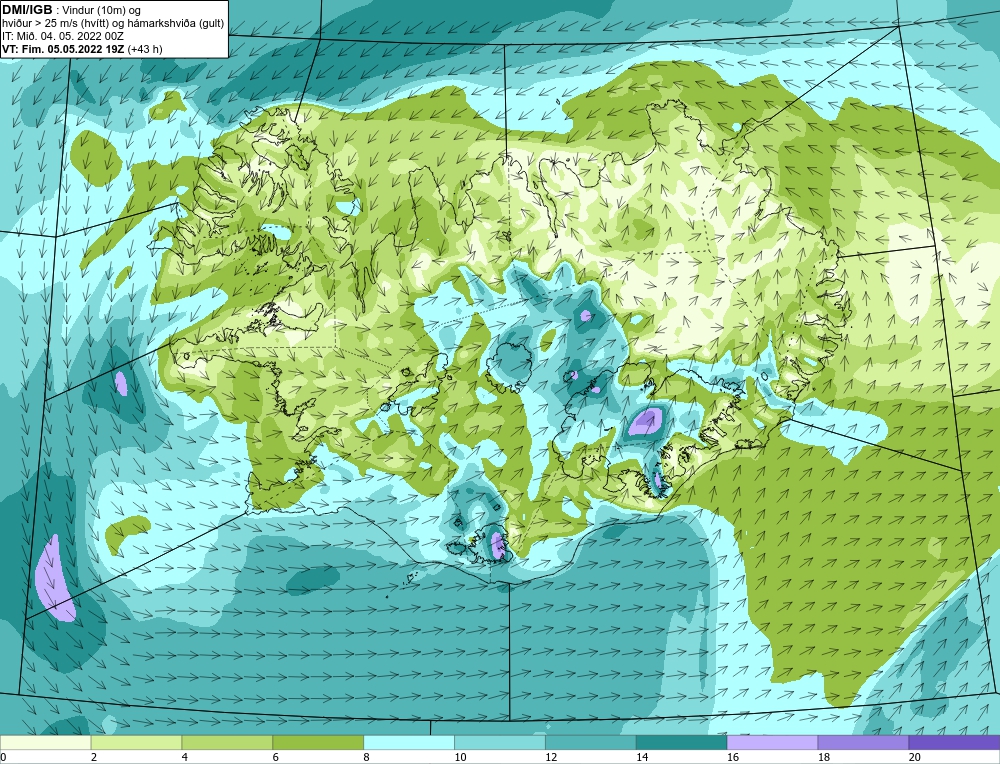Click the legend label '20'
Viewport: 1000px width, 764px height.
(915, 757)
